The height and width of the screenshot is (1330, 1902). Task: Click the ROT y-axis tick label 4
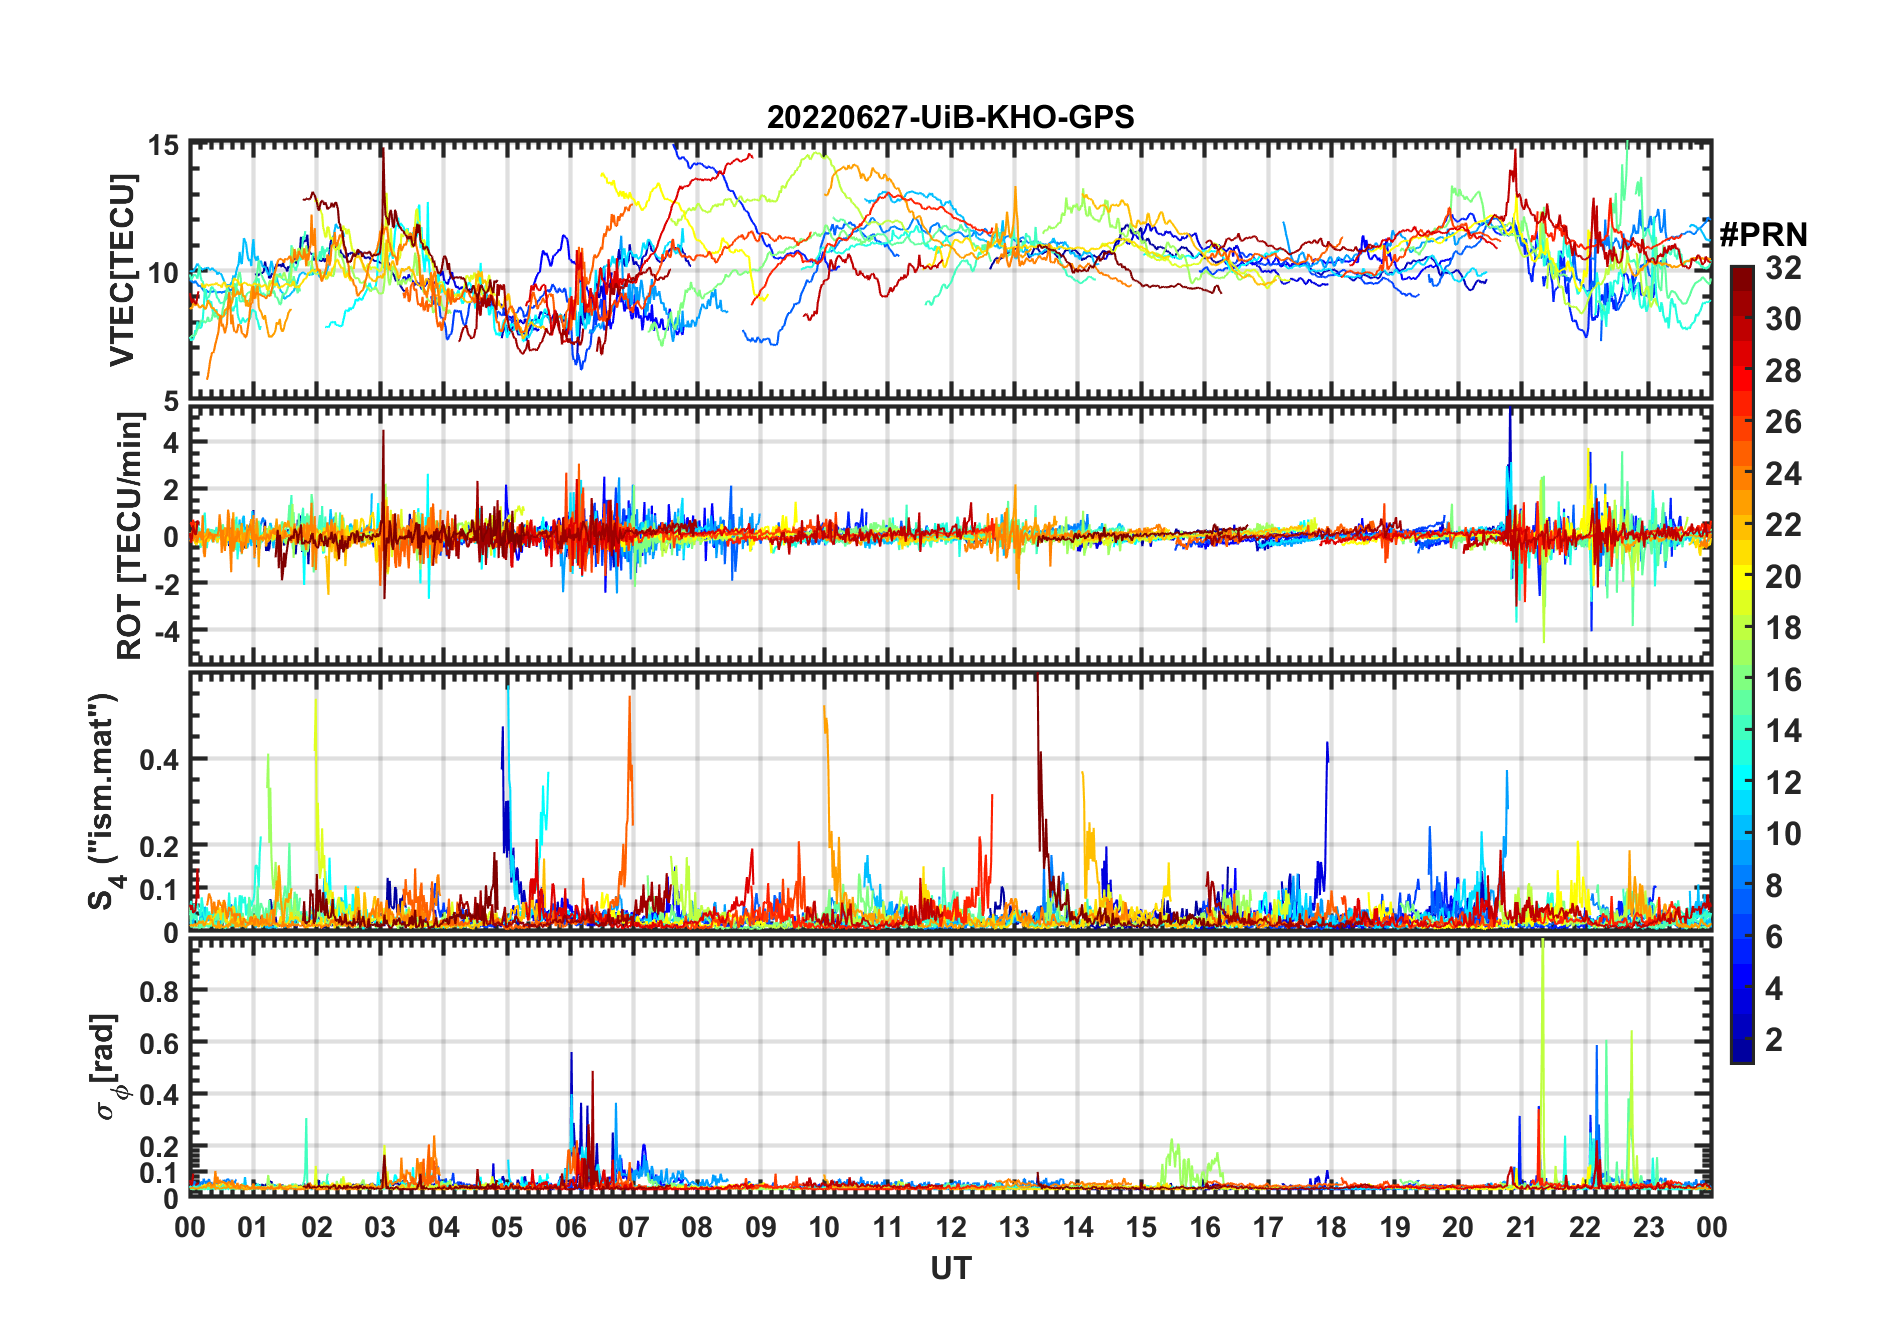point(171,442)
